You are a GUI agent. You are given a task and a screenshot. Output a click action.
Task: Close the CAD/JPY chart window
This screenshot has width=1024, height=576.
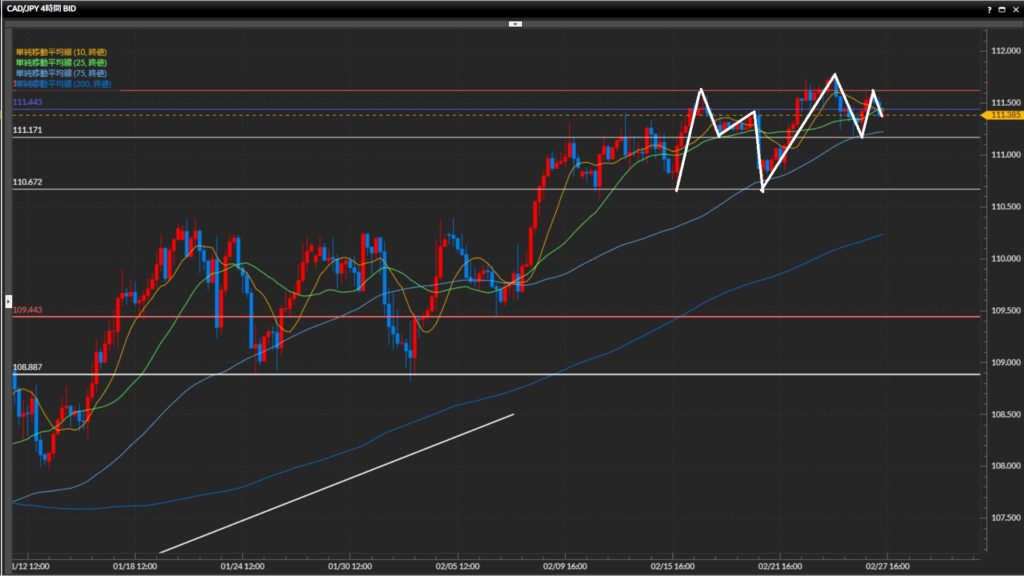coord(1014,8)
